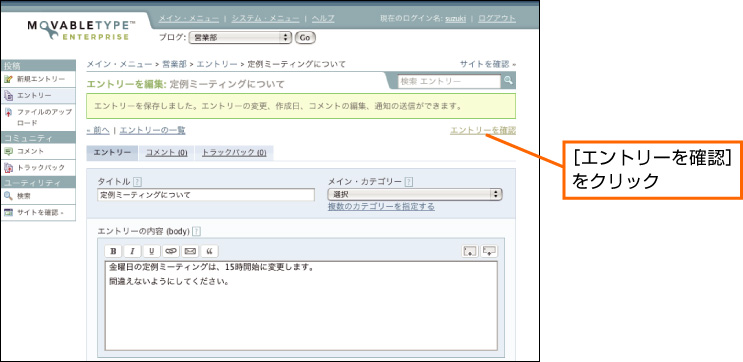Click help icon next to タイトル
This screenshot has height=362, width=743.
pos(137,181)
